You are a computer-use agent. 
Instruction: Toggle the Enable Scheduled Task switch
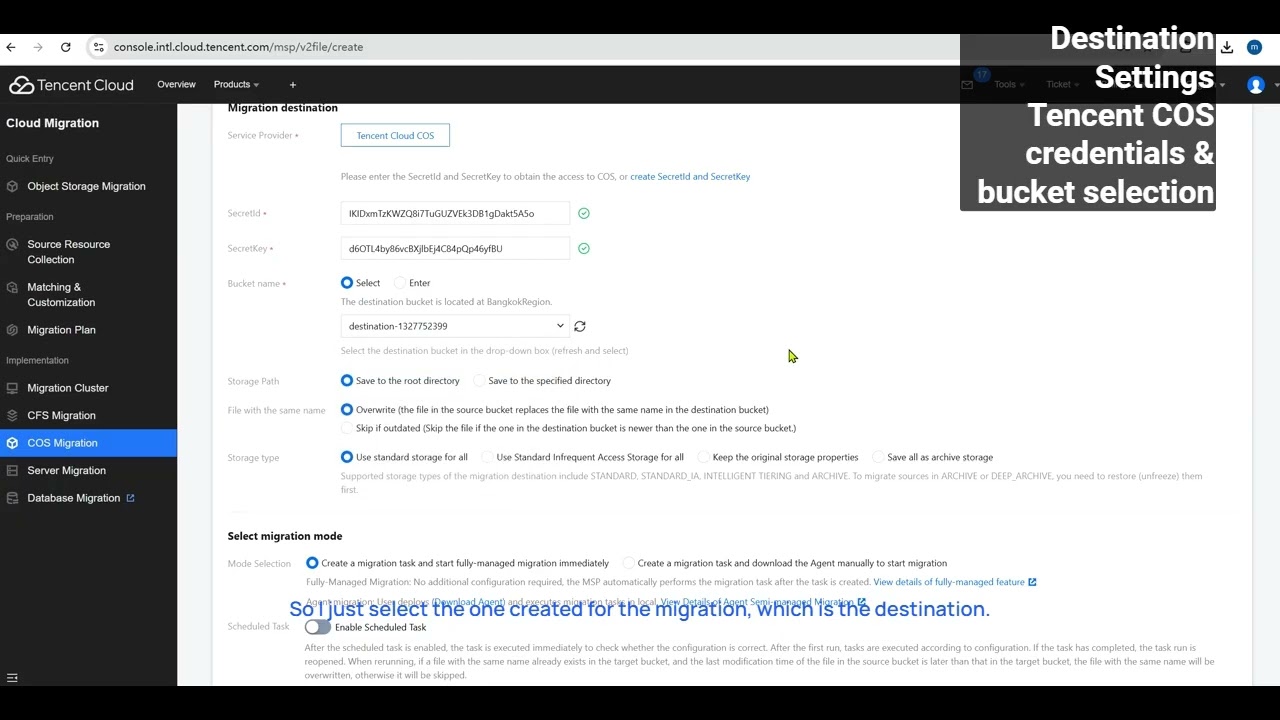click(318, 627)
